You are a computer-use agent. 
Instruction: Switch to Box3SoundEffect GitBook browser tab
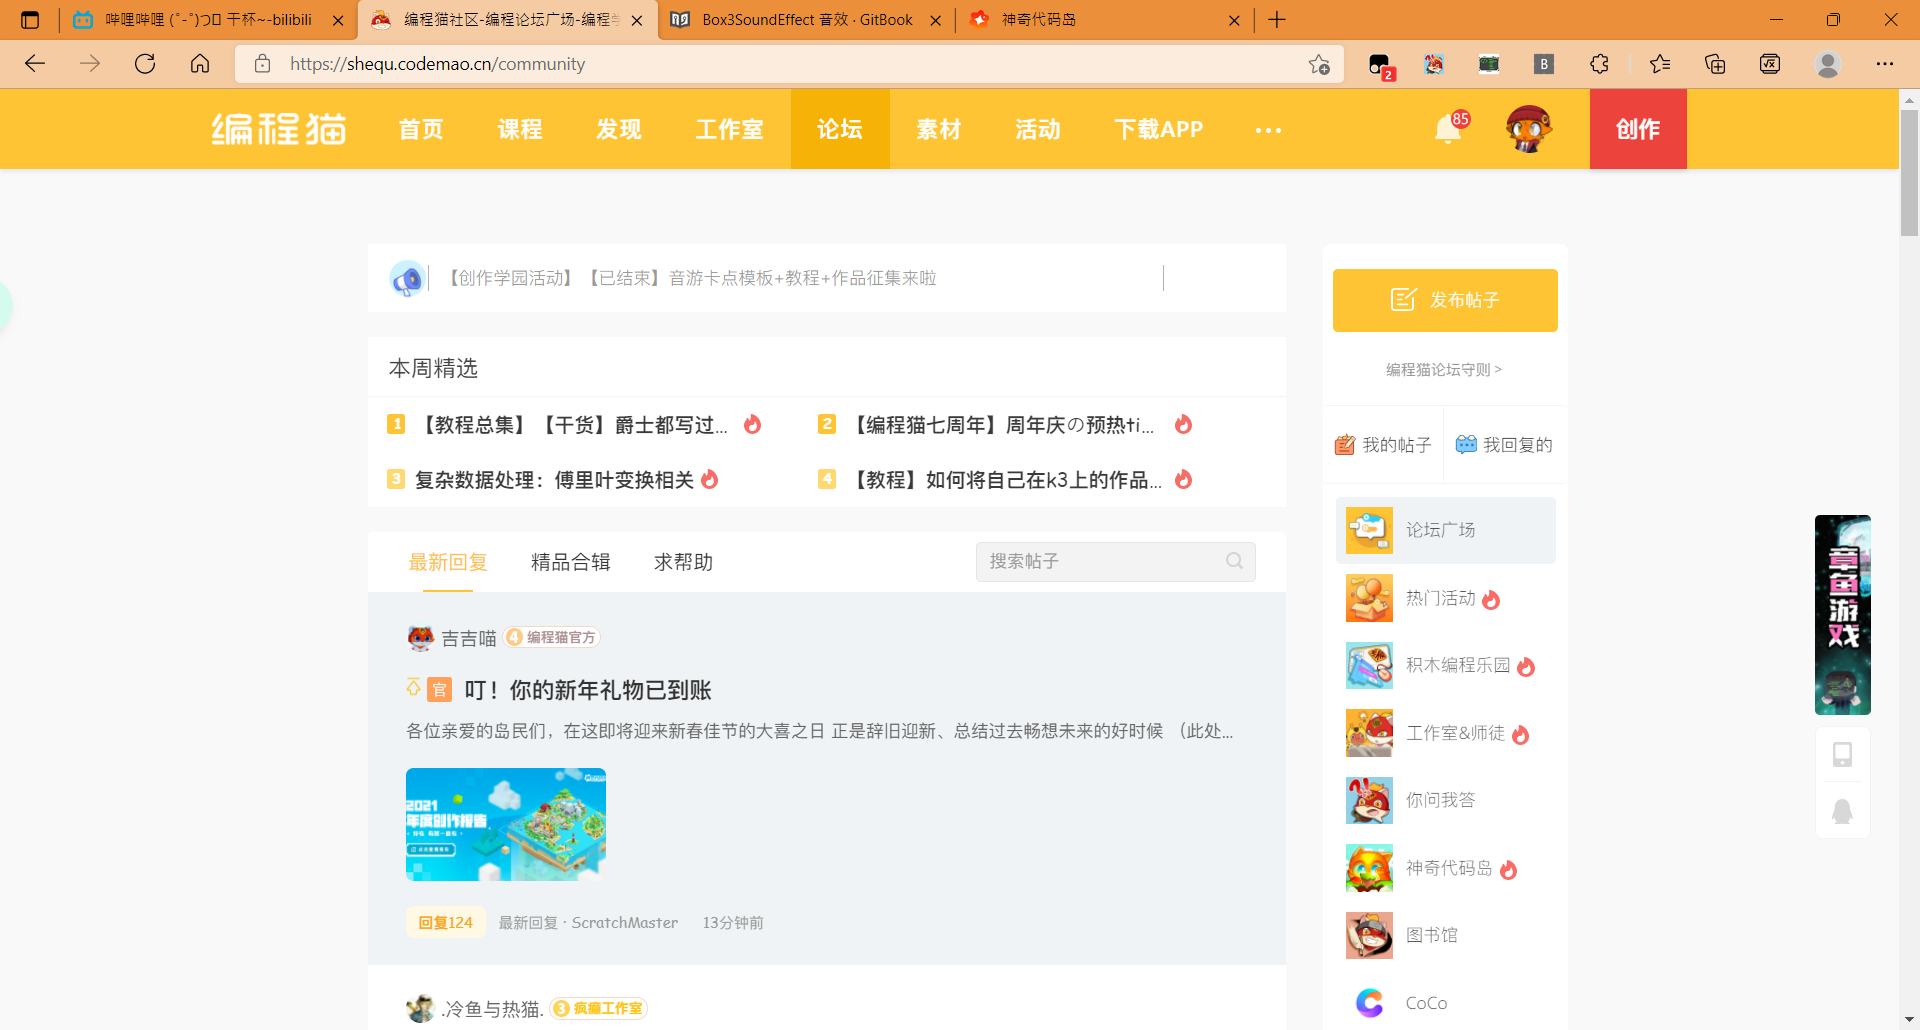(x=806, y=20)
